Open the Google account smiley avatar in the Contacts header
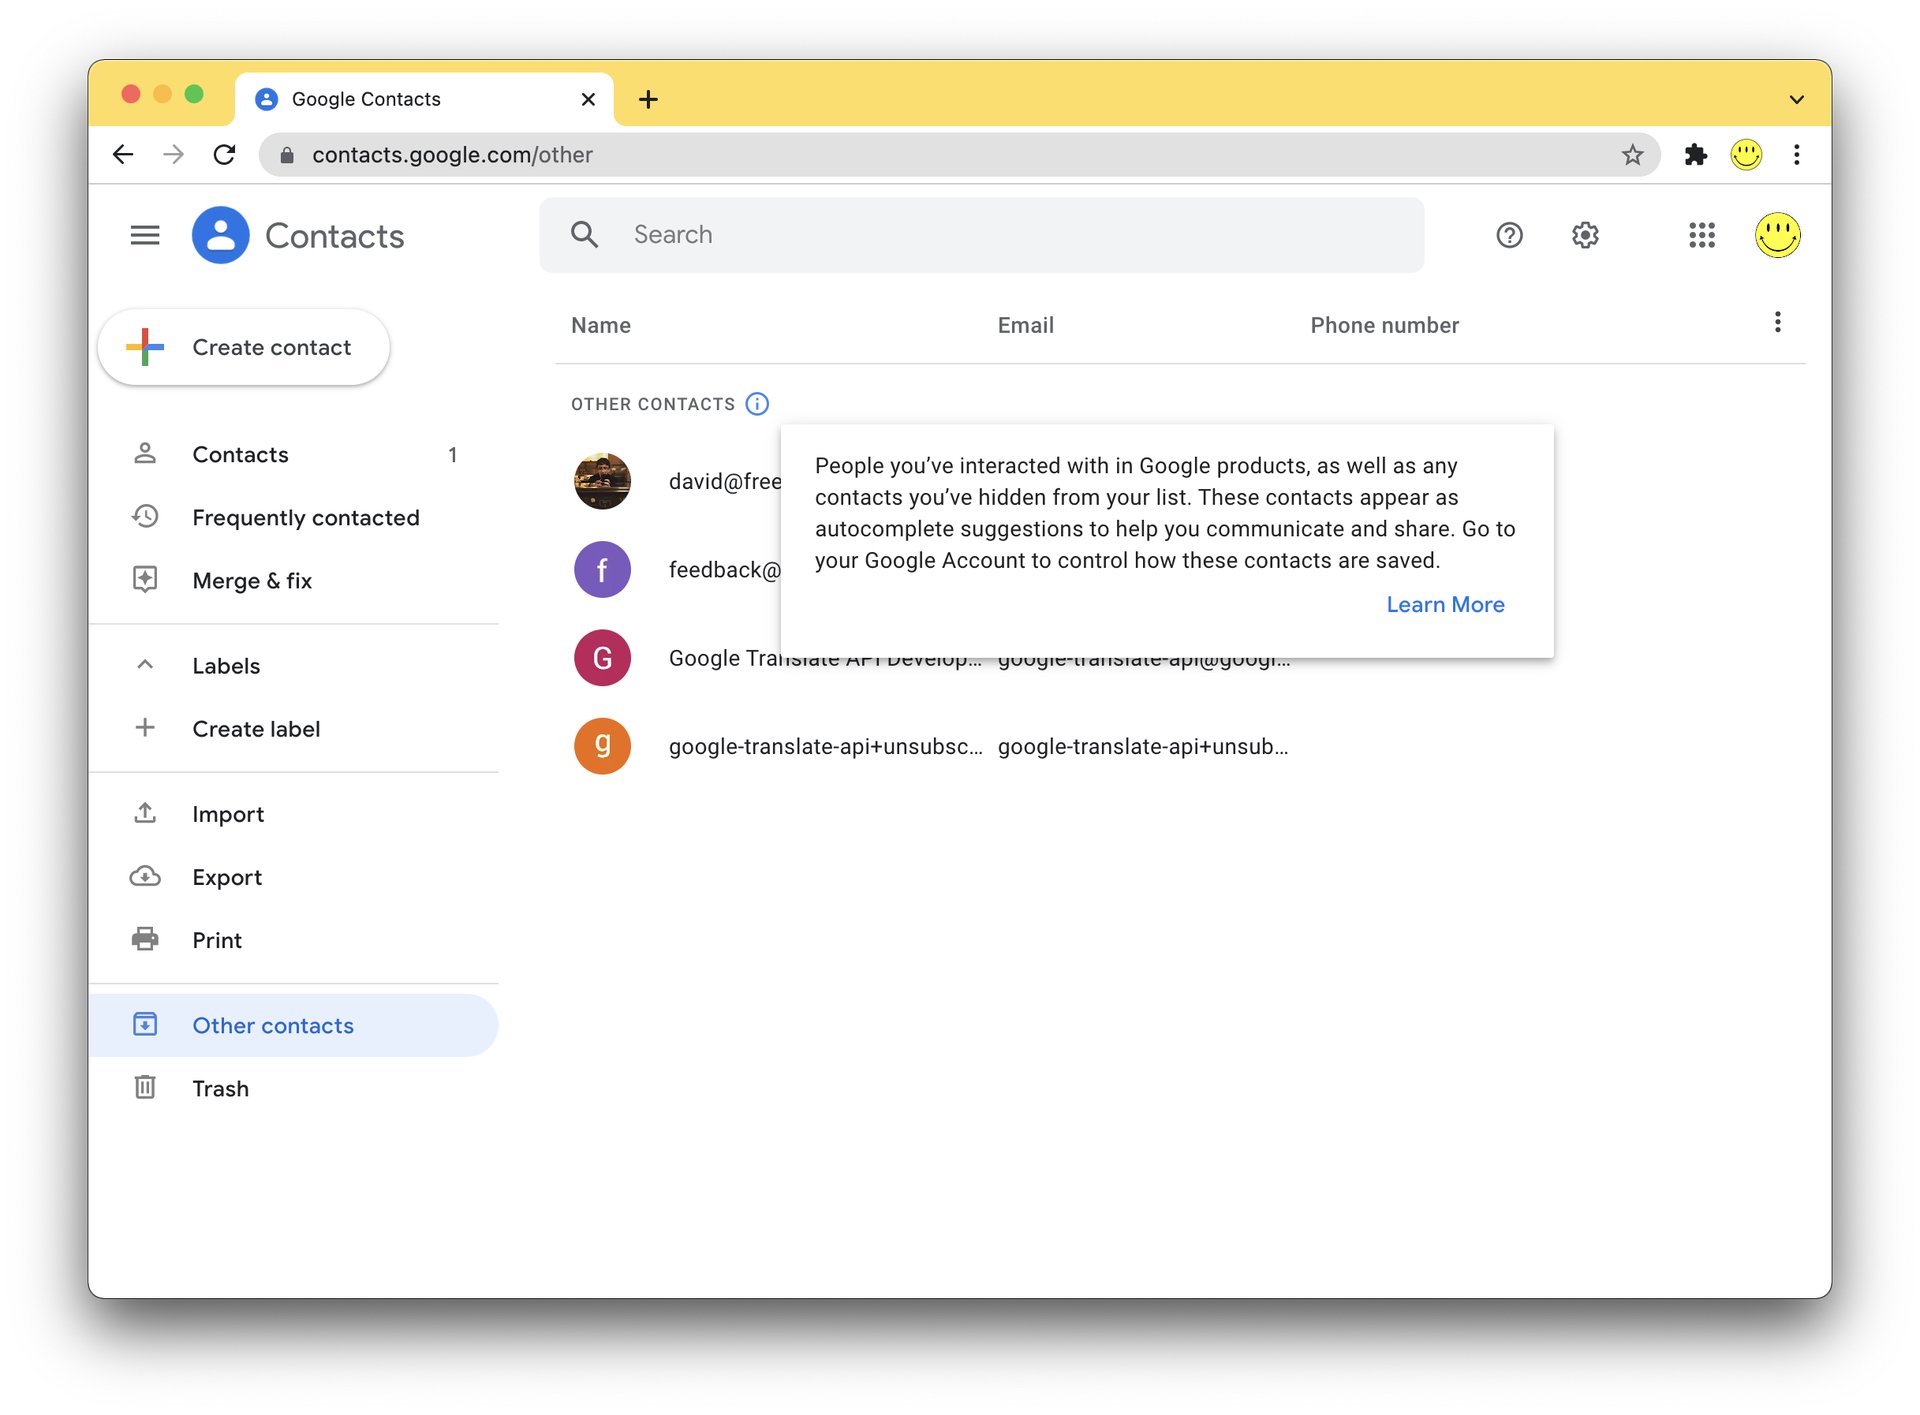The height and width of the screenshot is (1415, 1920). point(1778,235)
